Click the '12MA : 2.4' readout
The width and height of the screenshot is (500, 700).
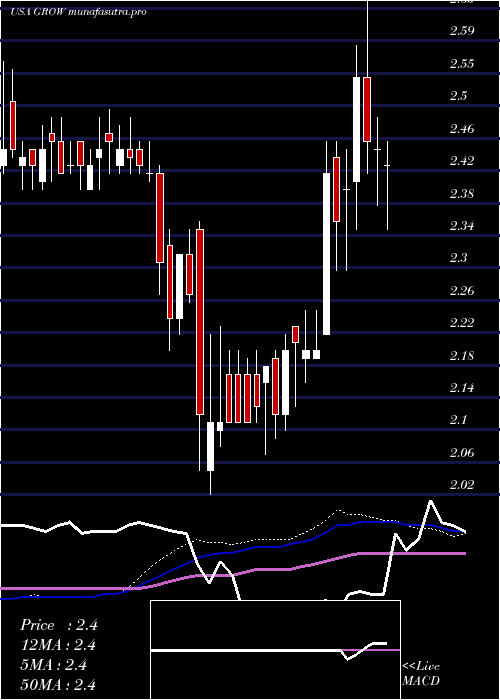58,645
